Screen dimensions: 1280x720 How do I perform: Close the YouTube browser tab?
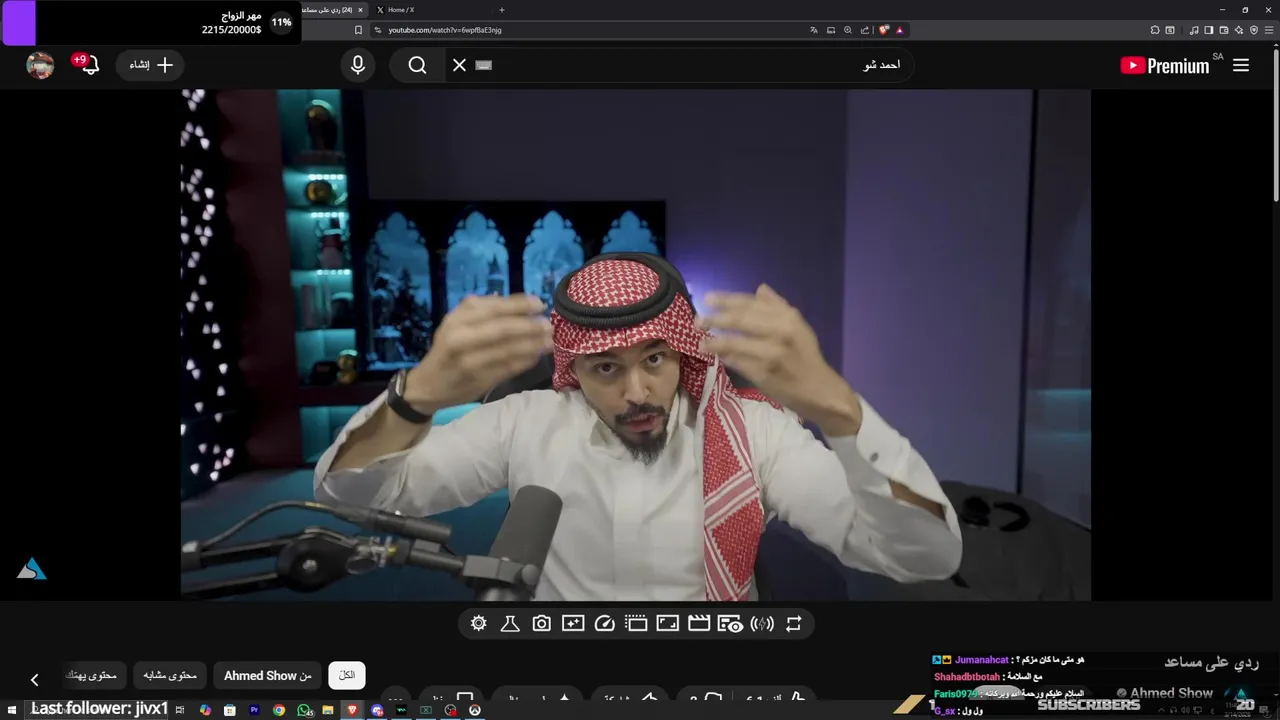click(360, 10)
